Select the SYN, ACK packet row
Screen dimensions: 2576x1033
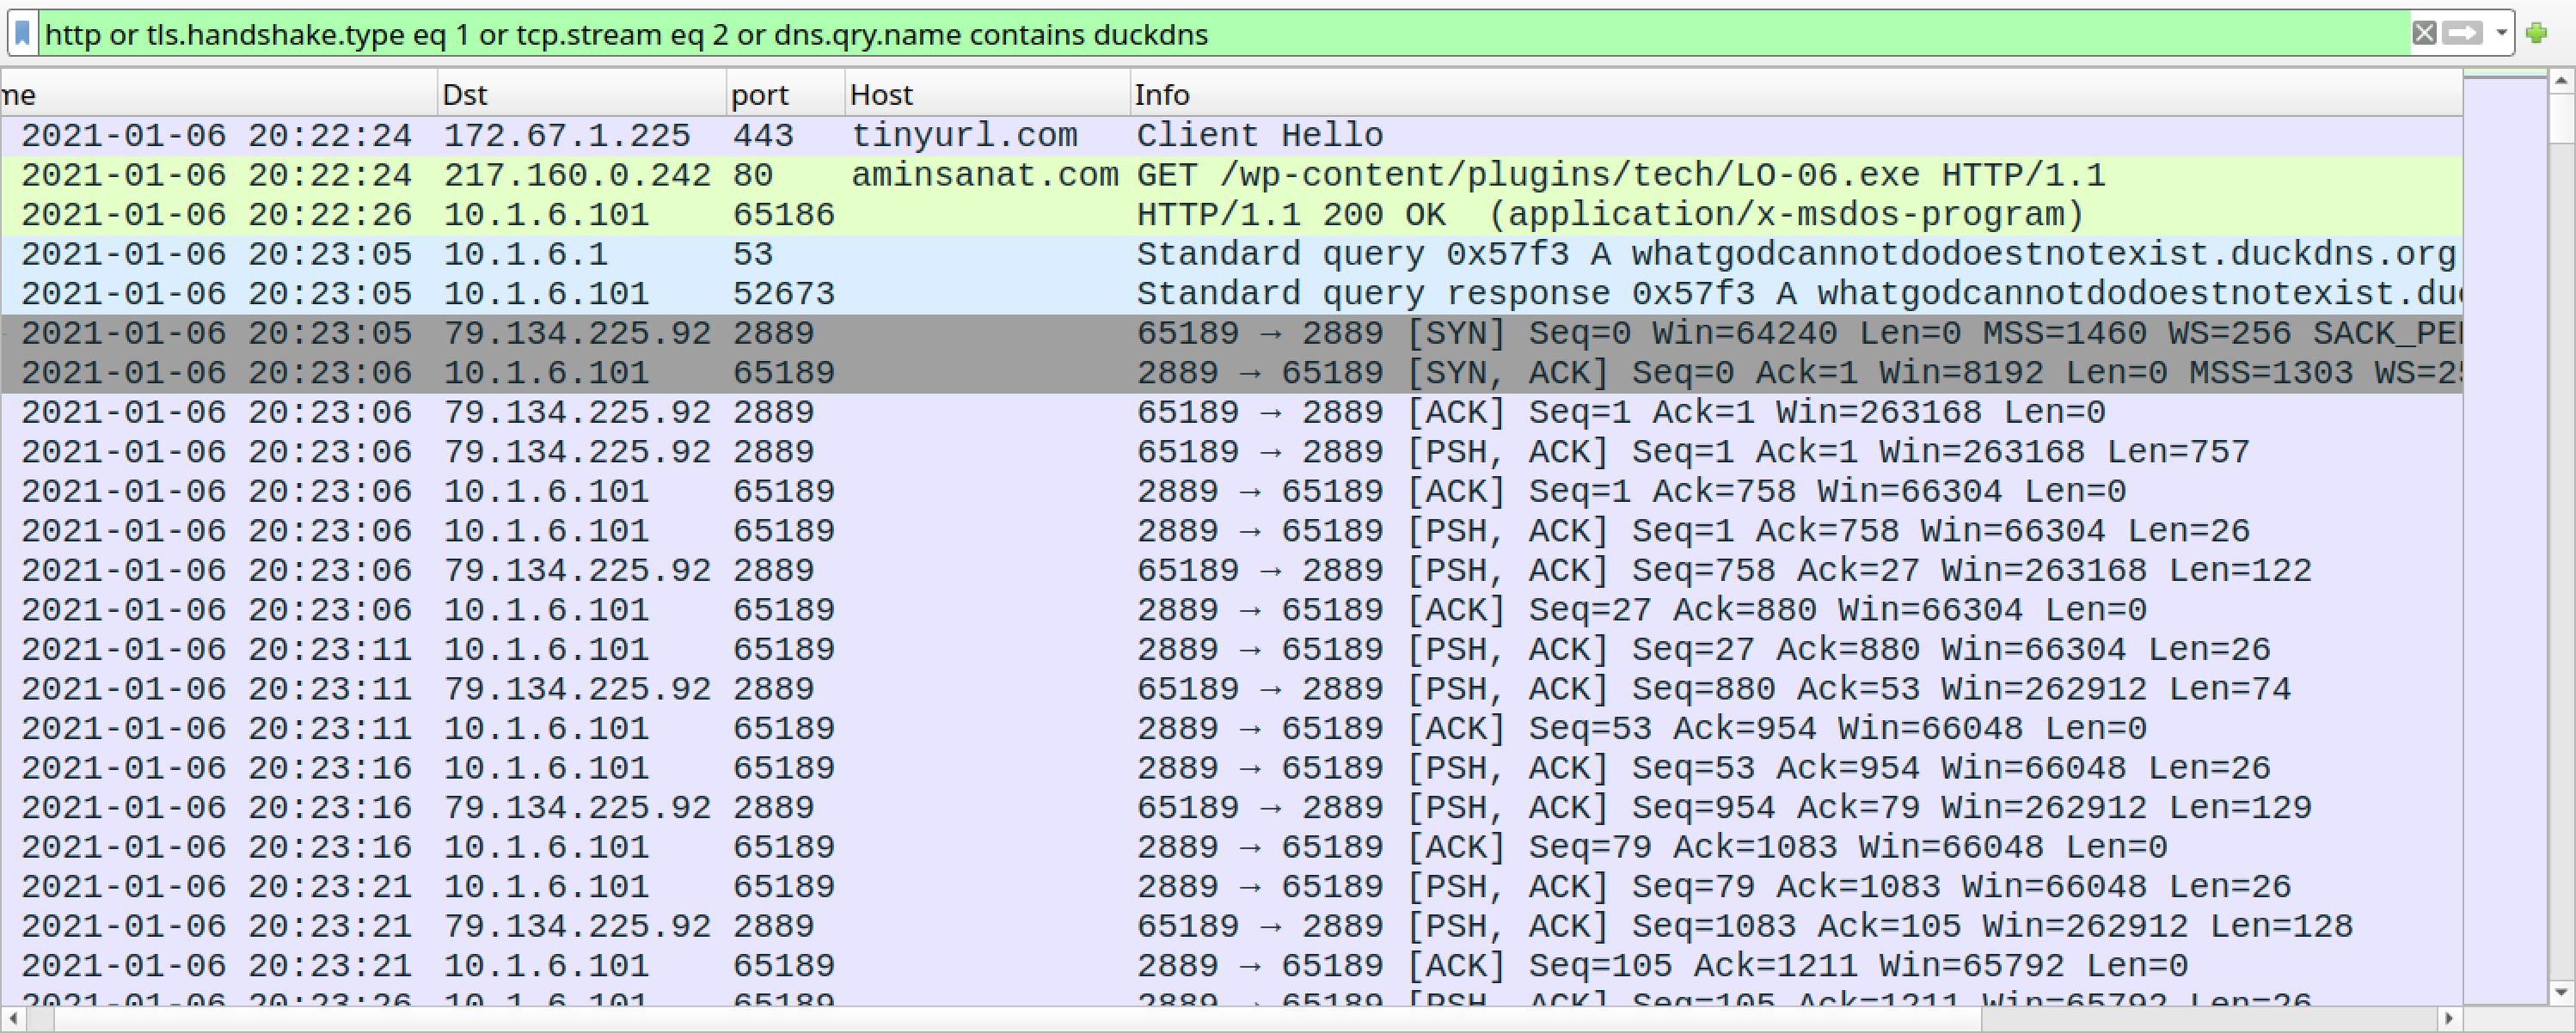[x=1231, y=373]
